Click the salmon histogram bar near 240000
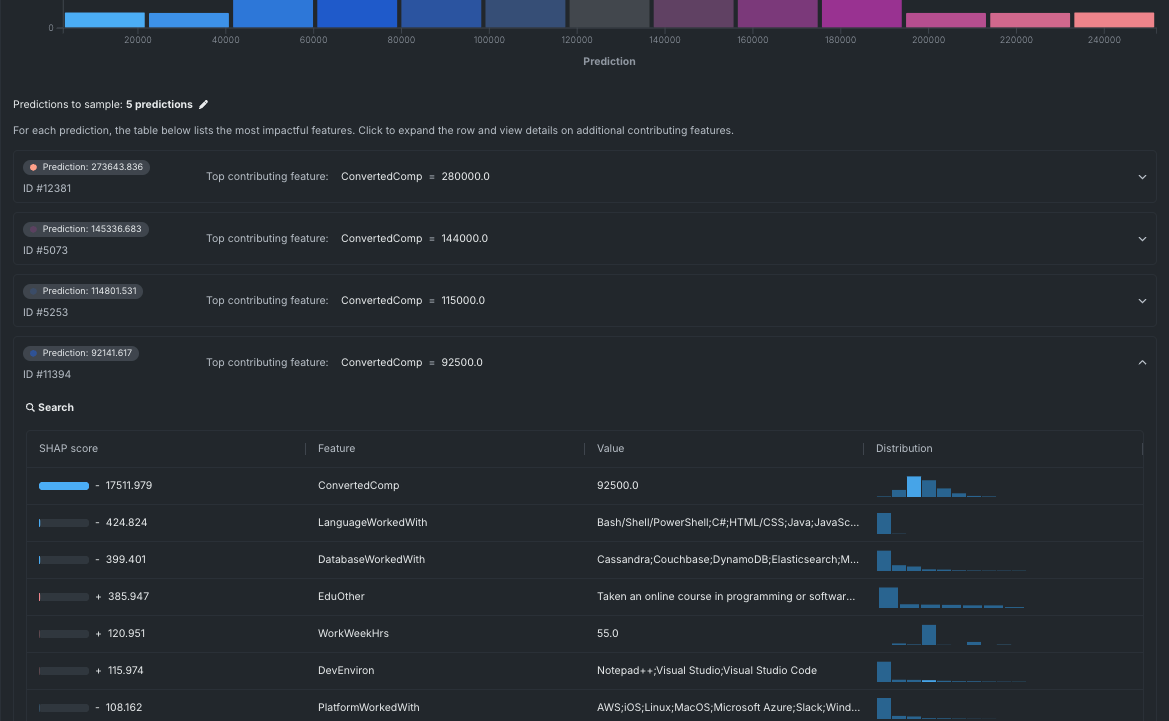The height and width of the screenshot is (721, 1169). tap(1114, 20)
